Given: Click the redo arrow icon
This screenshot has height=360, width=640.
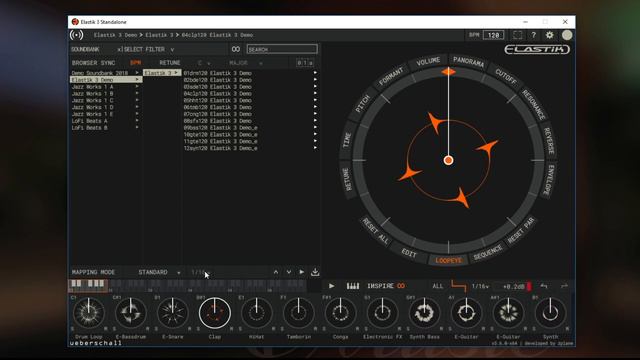Looking at the screenshot, I should pos(564,286).
